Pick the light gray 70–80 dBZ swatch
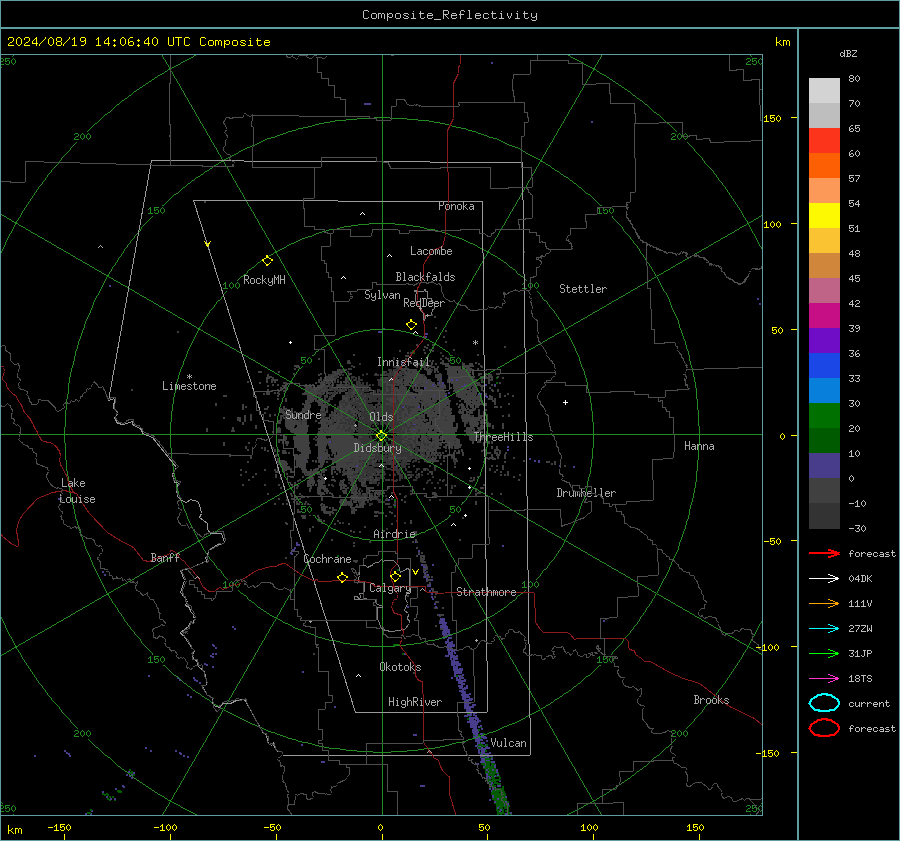The height and width of the screenshot is (841, 900). pyautogui.click(x=824, y=91)
